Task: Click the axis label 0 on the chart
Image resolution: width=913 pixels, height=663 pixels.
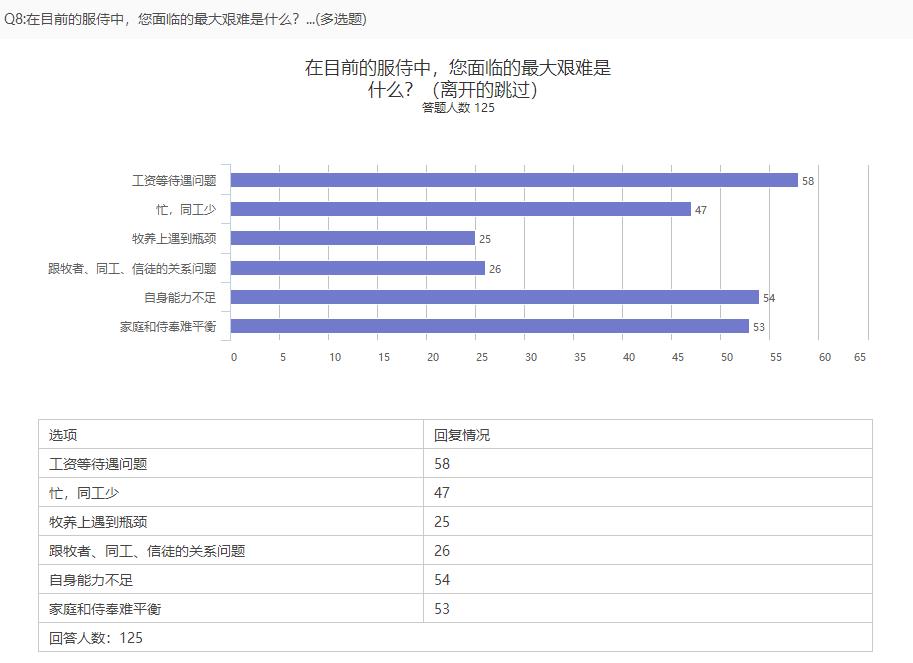Action: (235, 357)
